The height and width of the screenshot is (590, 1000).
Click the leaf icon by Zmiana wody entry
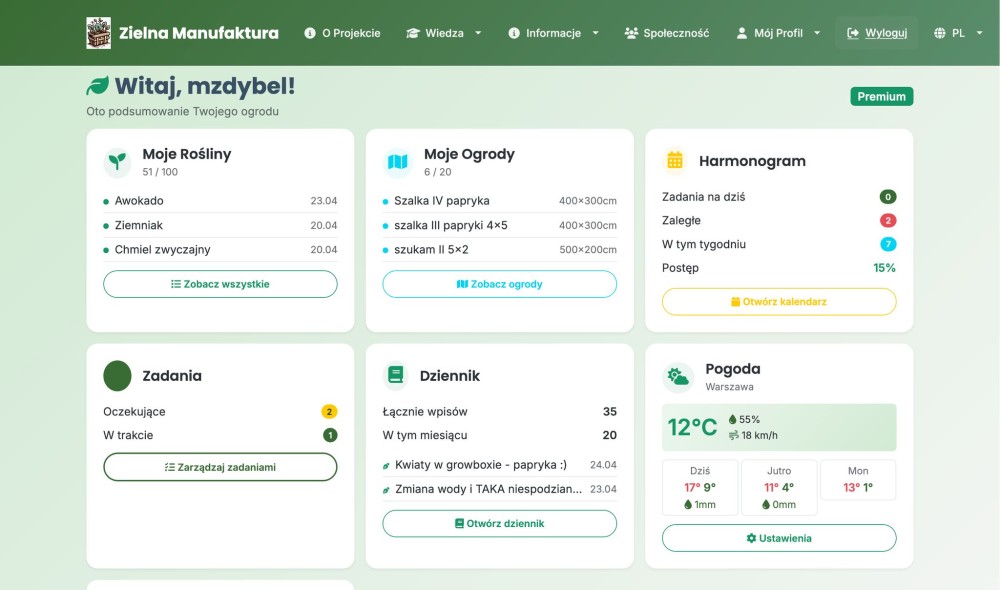point(386,490)
